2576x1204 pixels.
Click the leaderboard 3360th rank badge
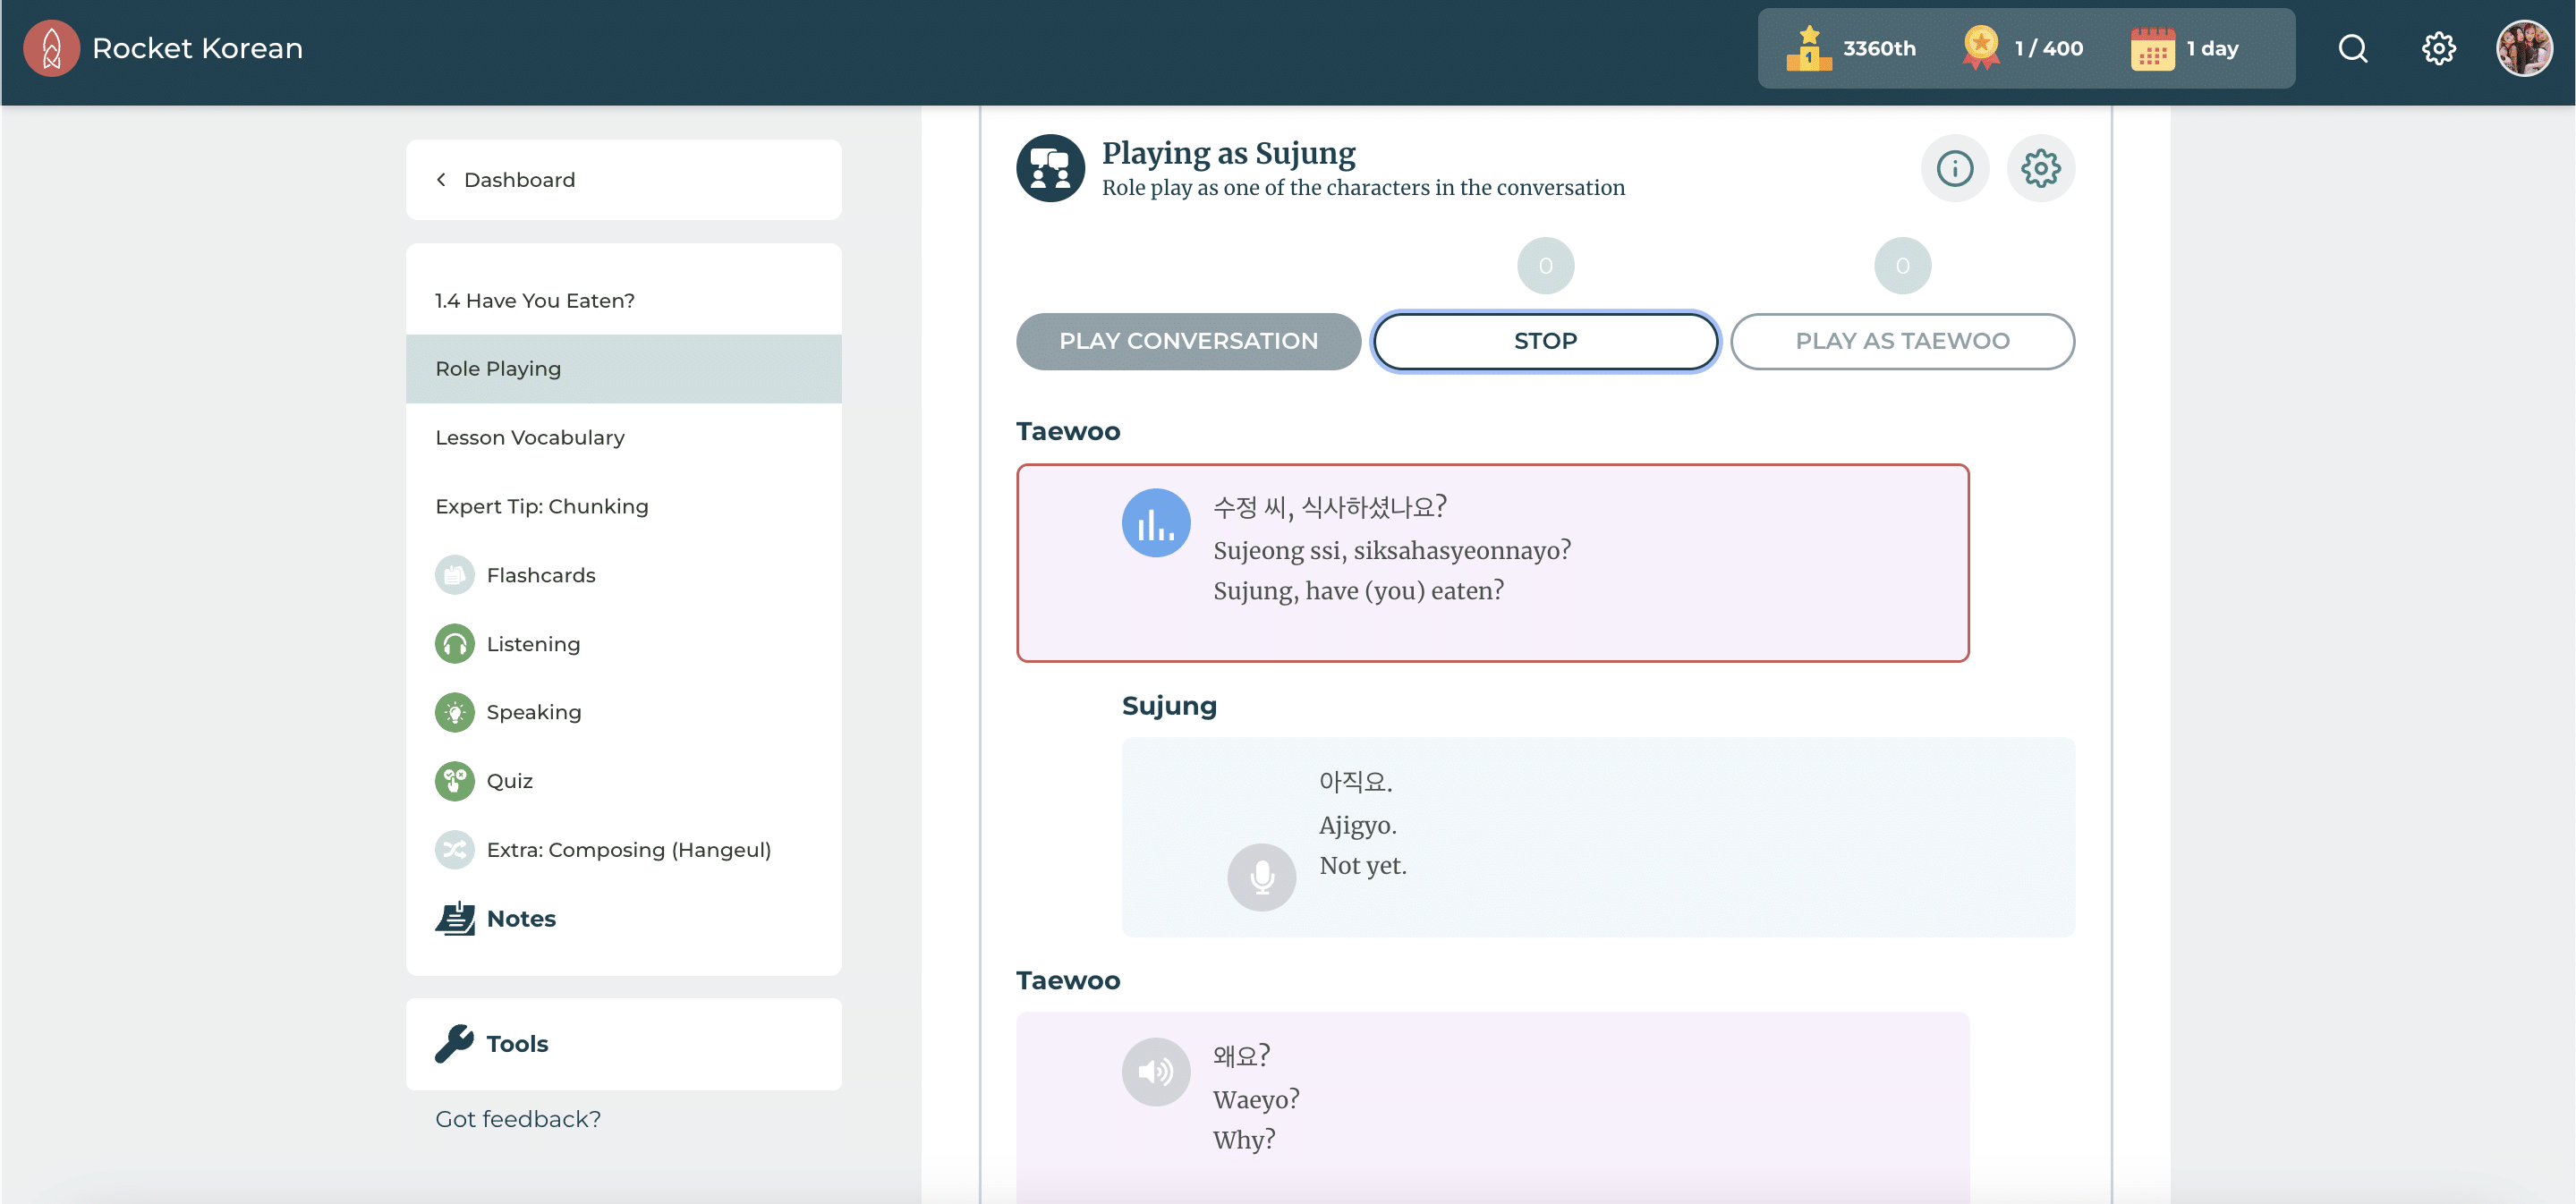1851,48
